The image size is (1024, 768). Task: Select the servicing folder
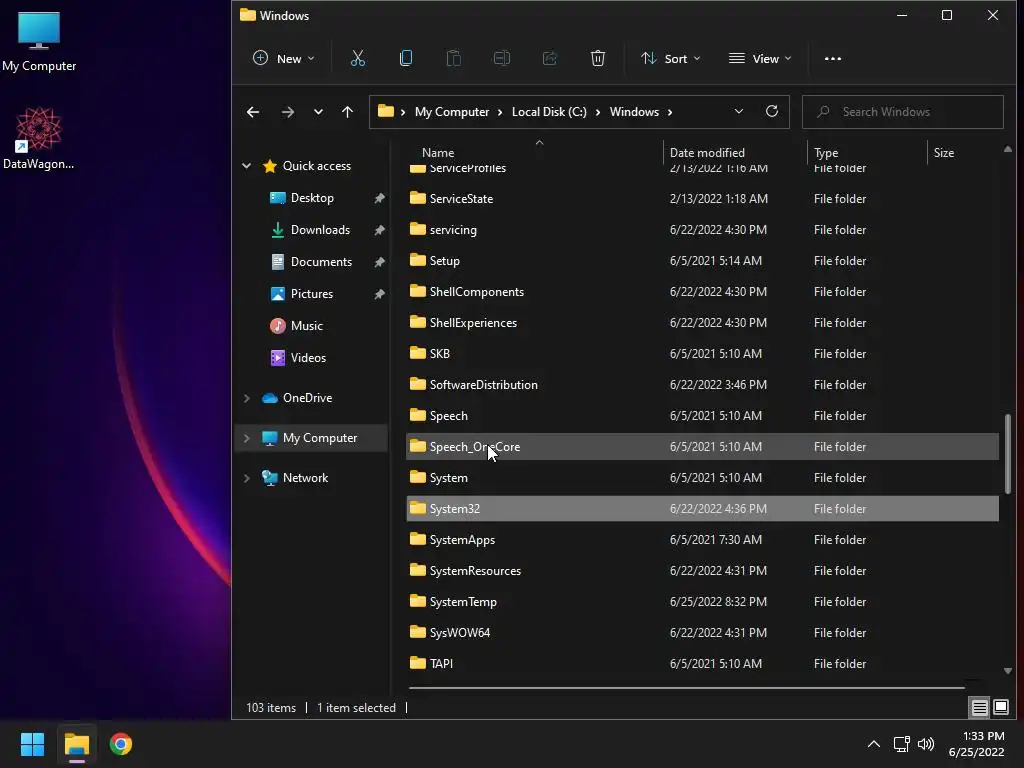click(x=702, y=230)
